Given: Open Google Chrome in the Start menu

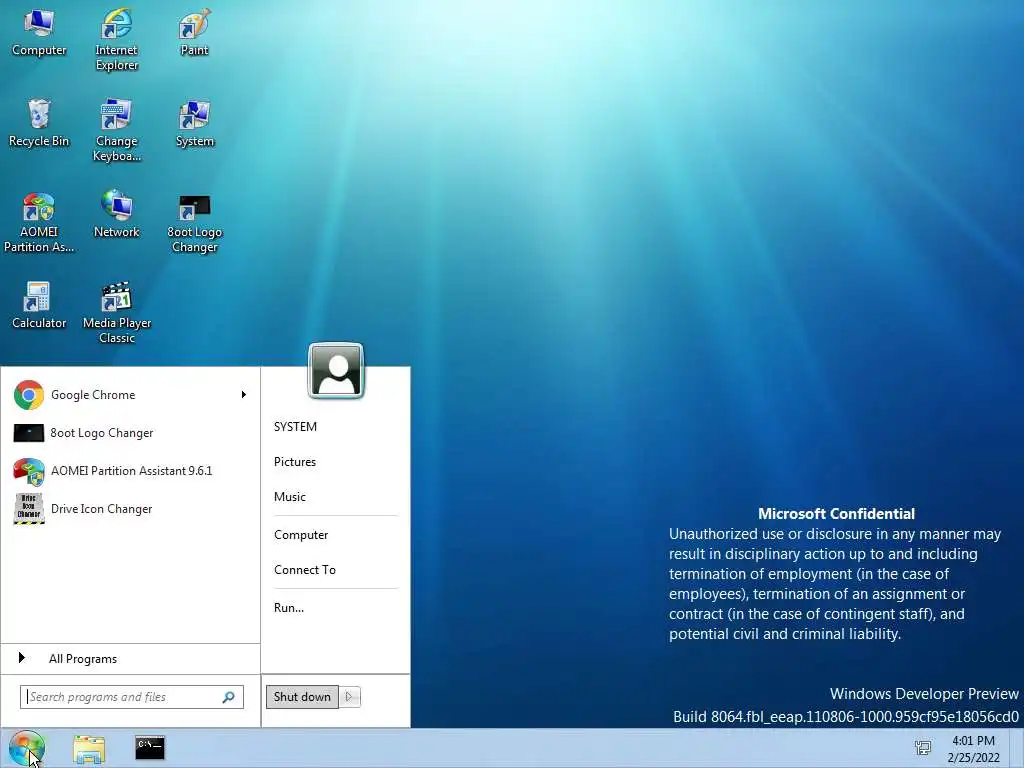Looking at the screenshot, I should pyautogui.click(x=131, y=394).
